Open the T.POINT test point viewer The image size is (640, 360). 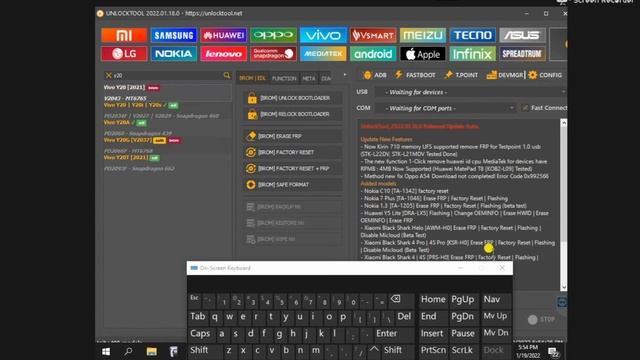[x=461, y=75]
